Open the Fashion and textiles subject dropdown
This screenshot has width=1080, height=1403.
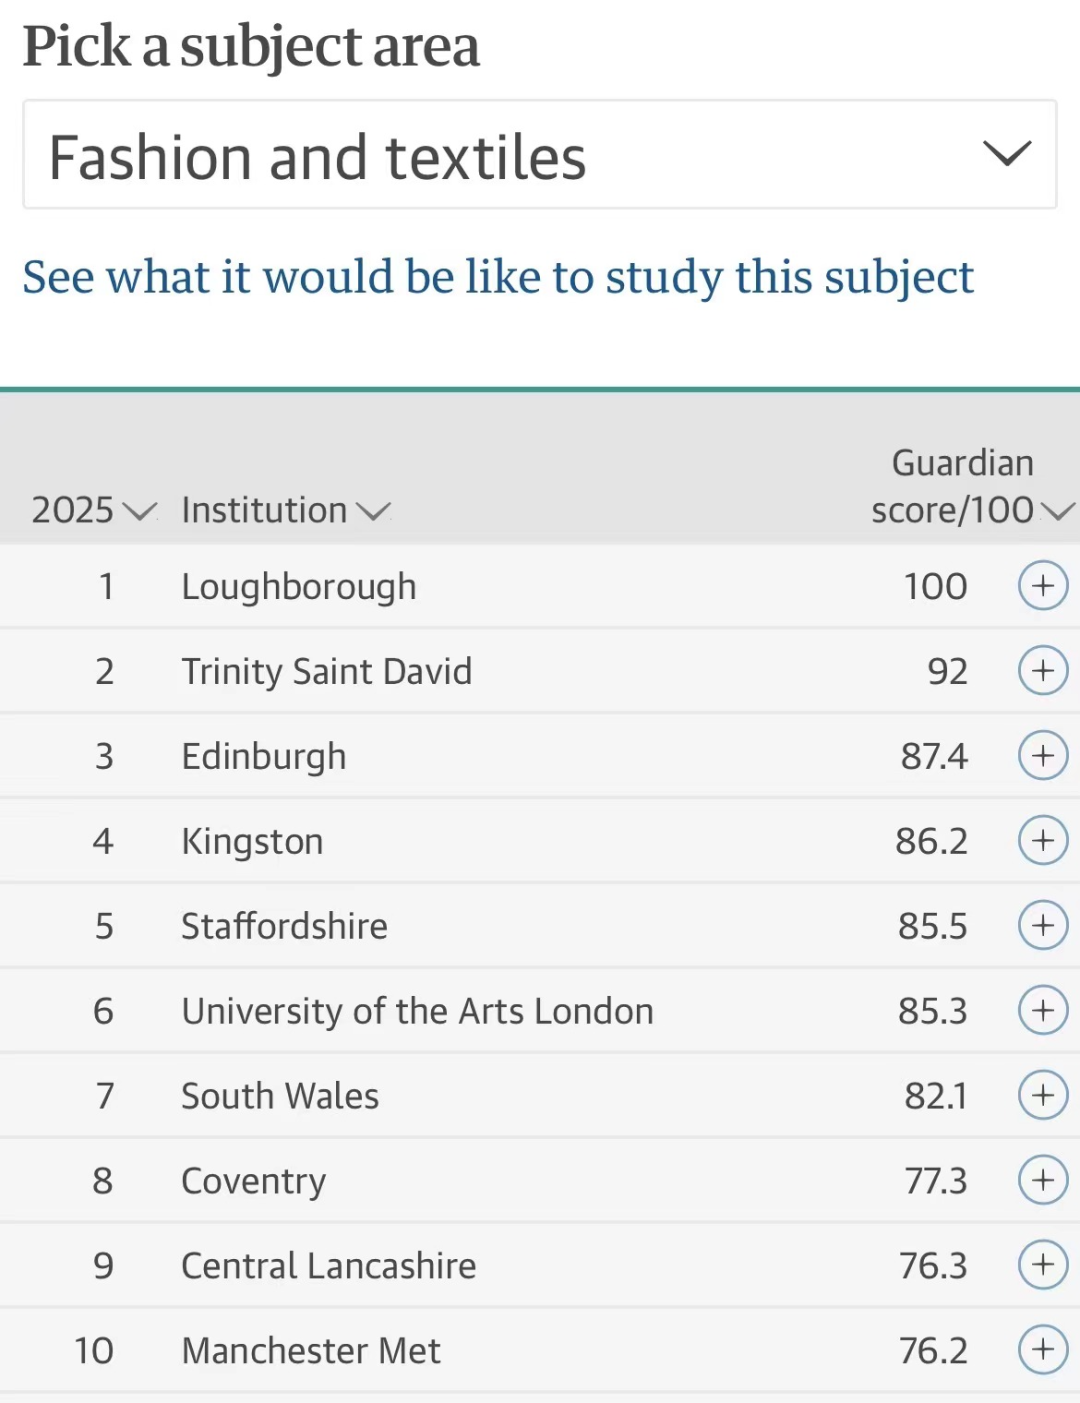coord(540,155)
